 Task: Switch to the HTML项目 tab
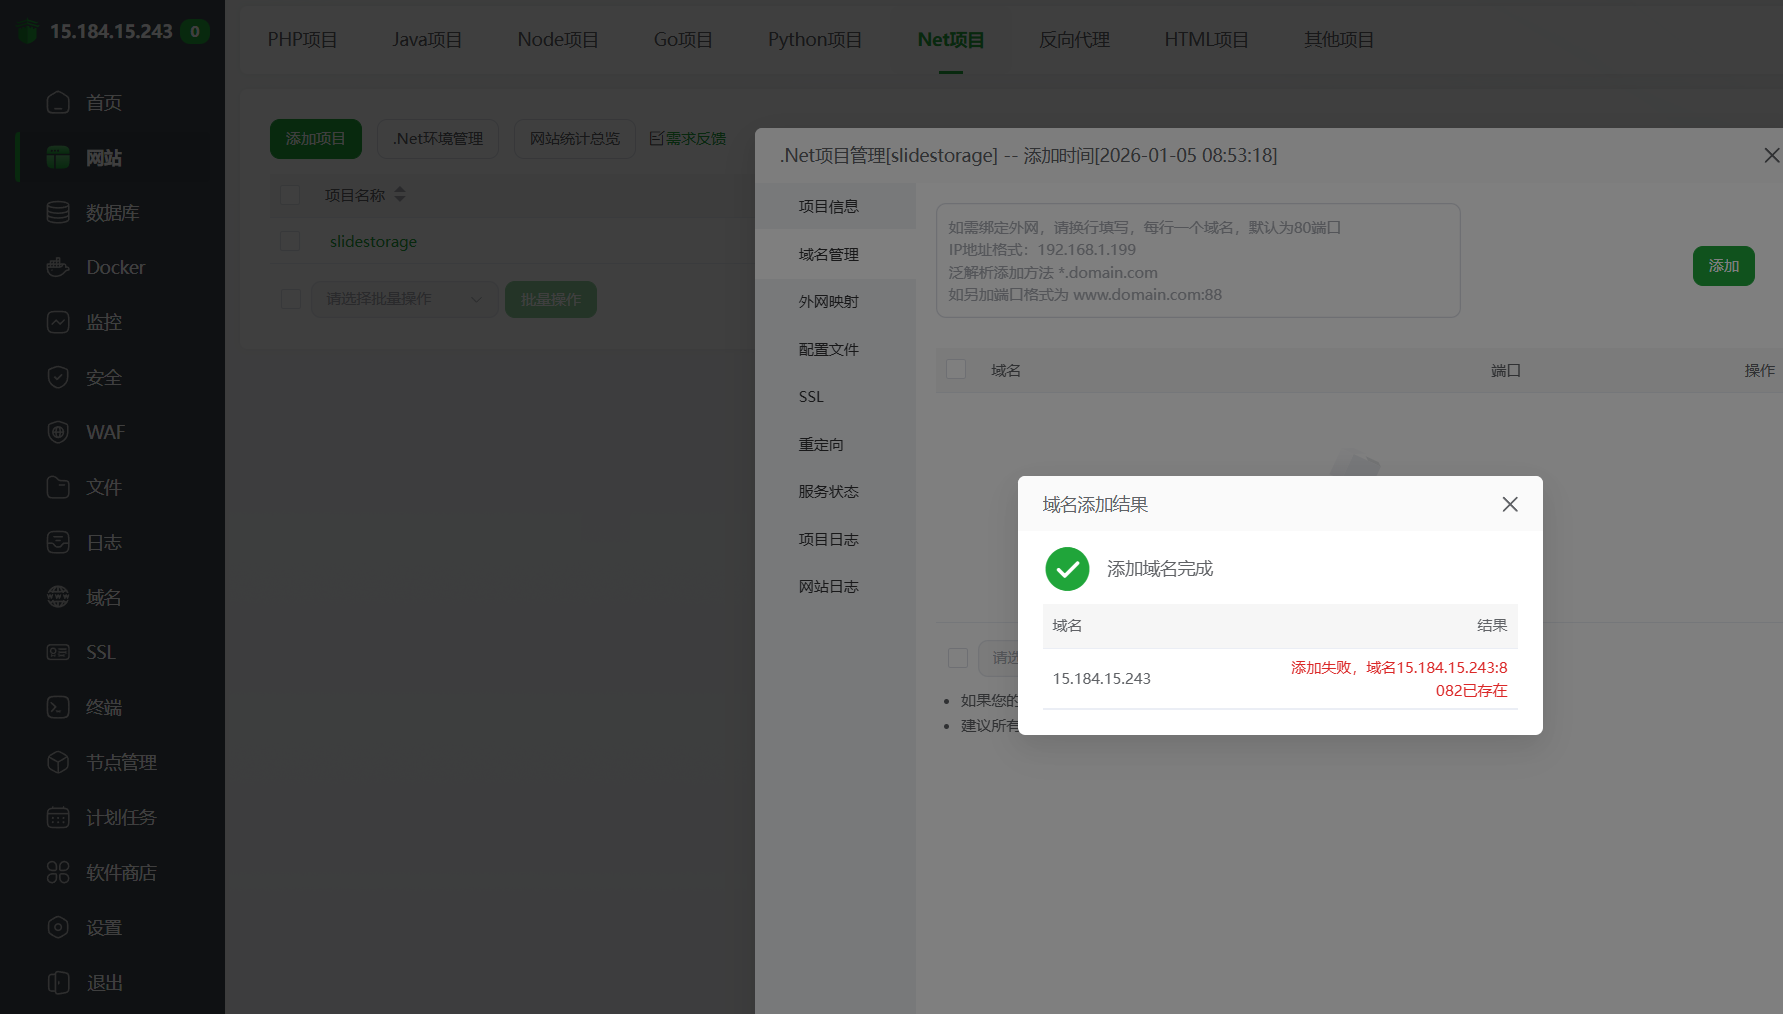pos(1206,40)
